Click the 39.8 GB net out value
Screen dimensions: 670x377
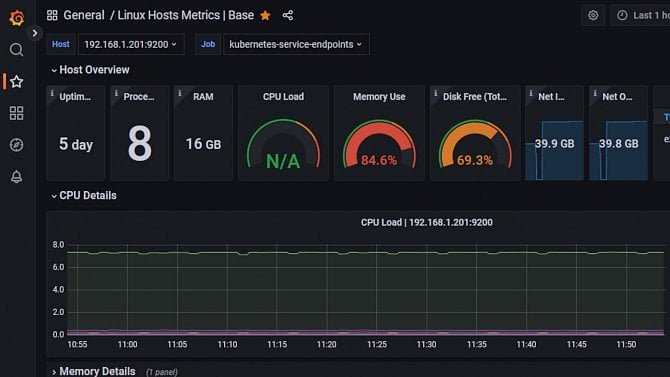618,144
